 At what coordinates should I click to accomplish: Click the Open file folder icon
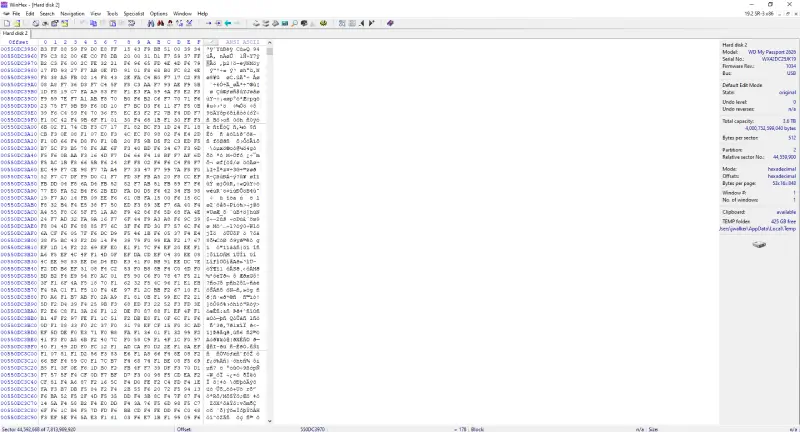point(15,22)
